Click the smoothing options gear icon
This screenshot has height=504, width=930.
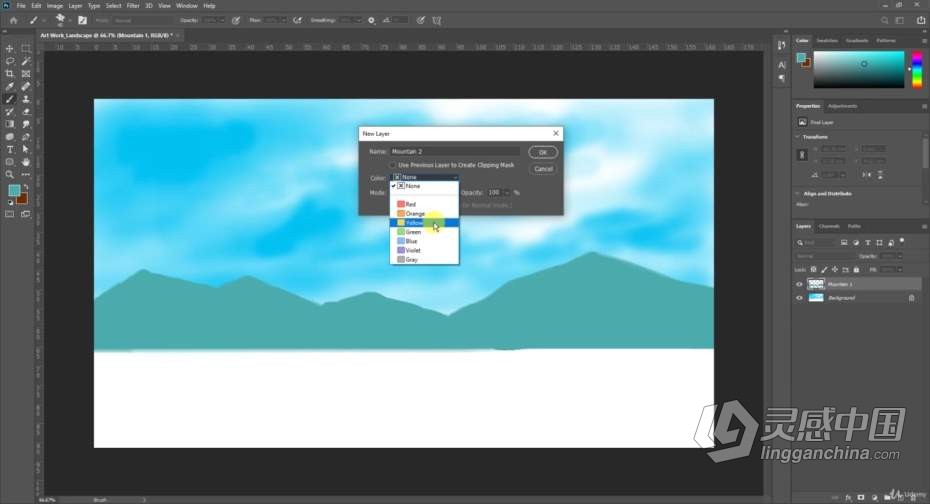click(x=371, y=20)
